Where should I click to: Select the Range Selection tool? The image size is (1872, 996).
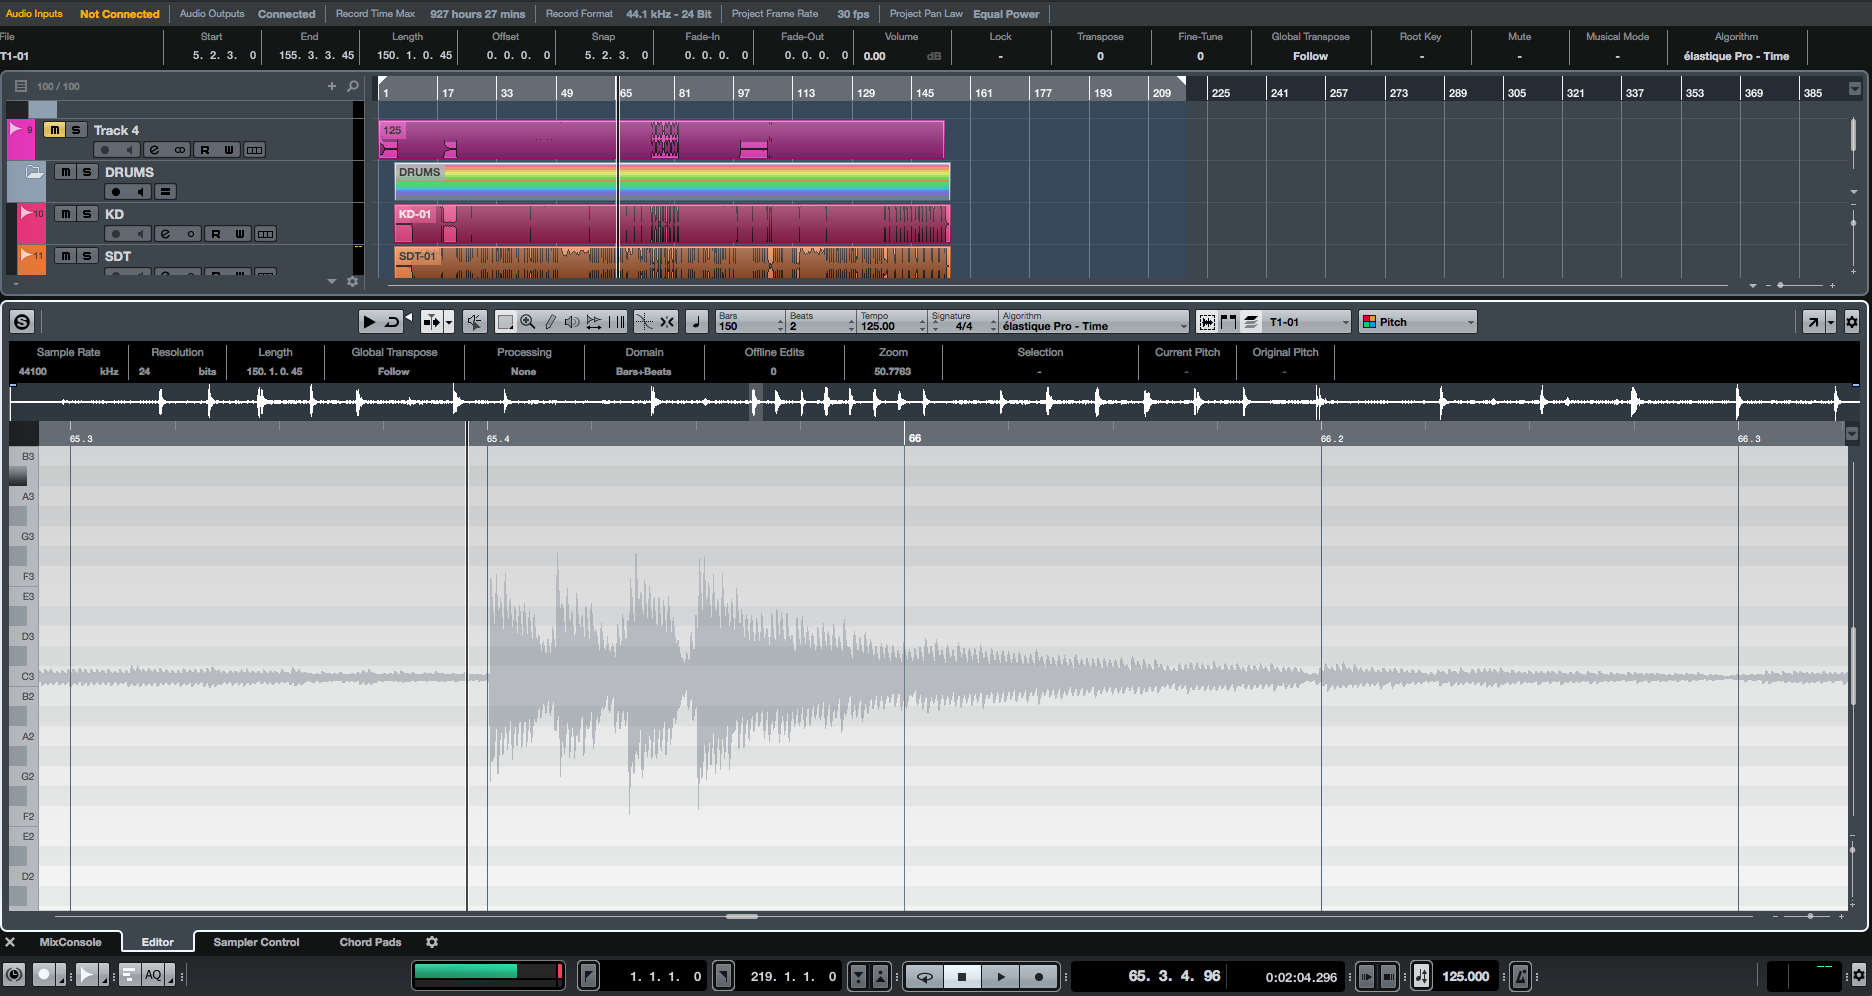tap(505, 322)
